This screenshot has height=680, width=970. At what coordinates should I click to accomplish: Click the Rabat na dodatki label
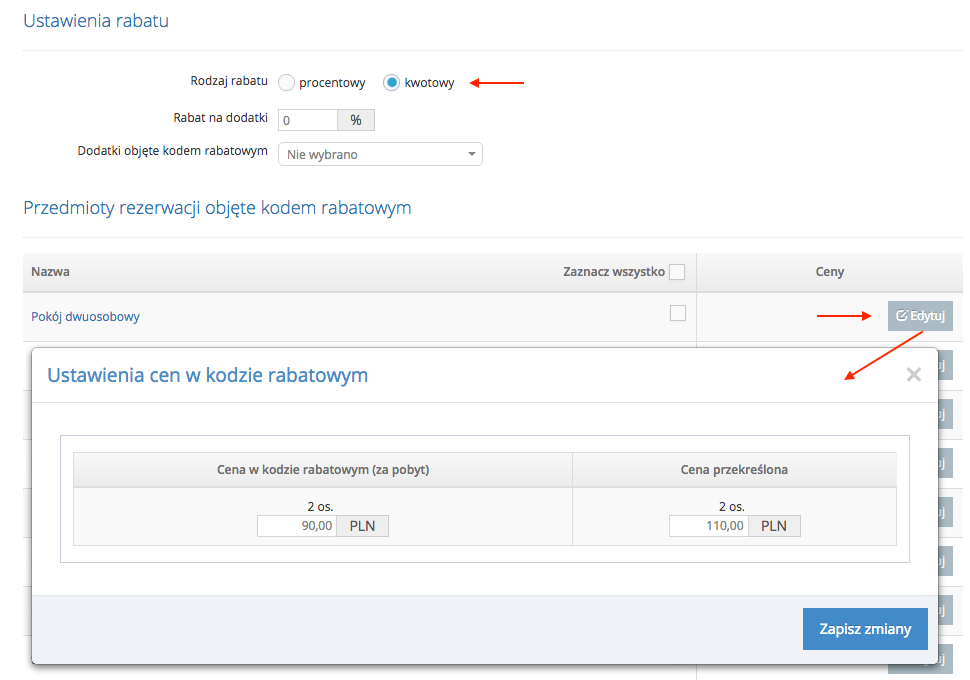click(x=220, y=118)
